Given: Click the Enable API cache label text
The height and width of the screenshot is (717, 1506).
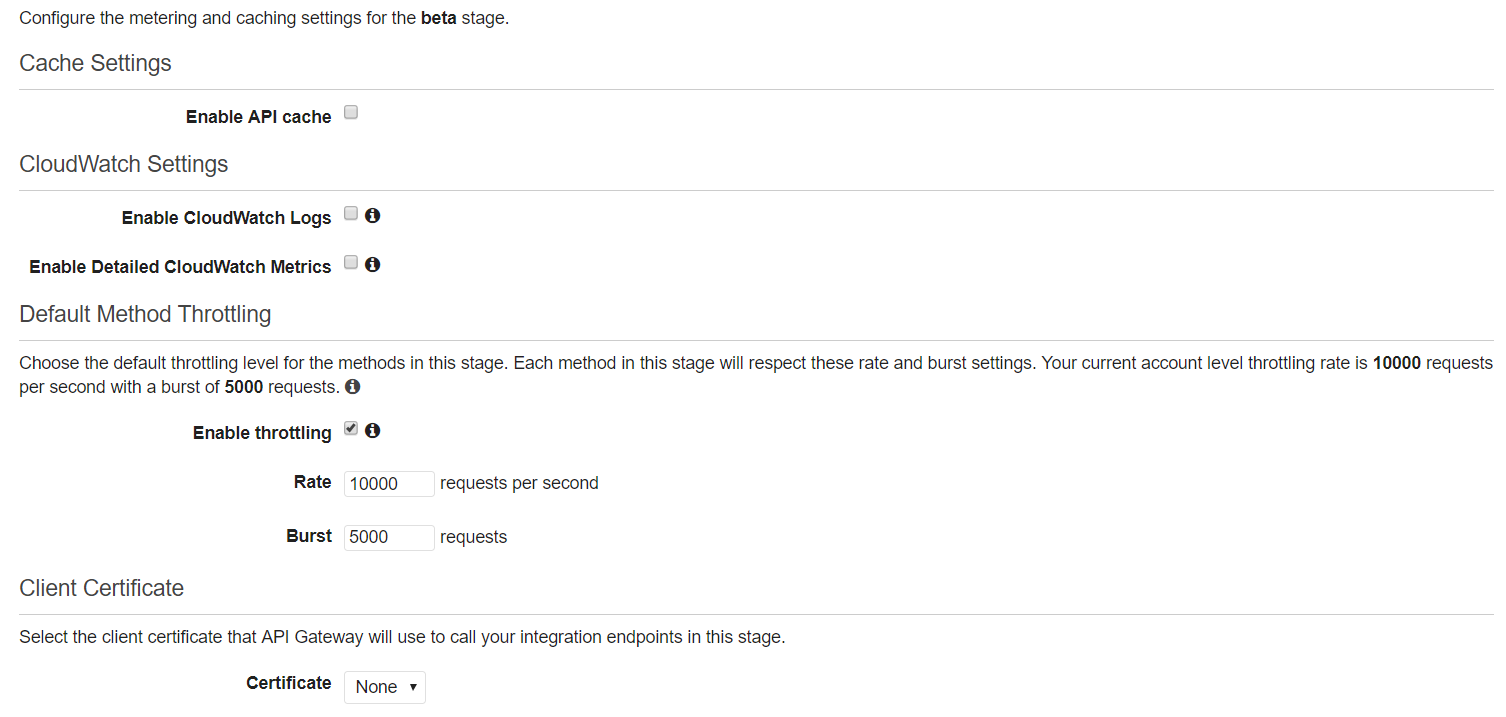Looking at the screenshot, I should 259,117.
